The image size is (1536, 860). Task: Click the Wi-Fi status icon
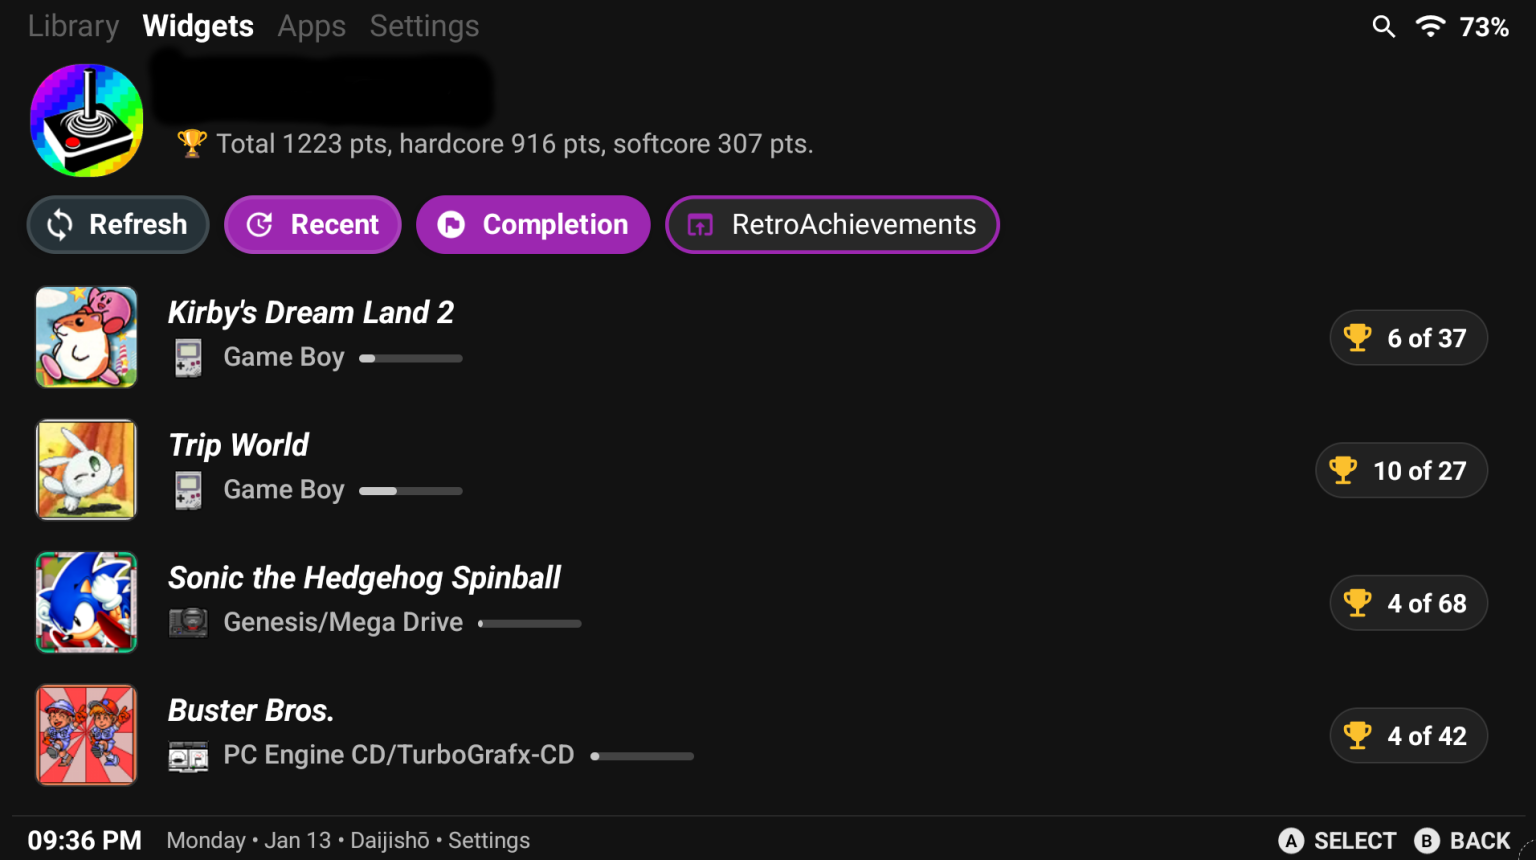coord(1430,27)
